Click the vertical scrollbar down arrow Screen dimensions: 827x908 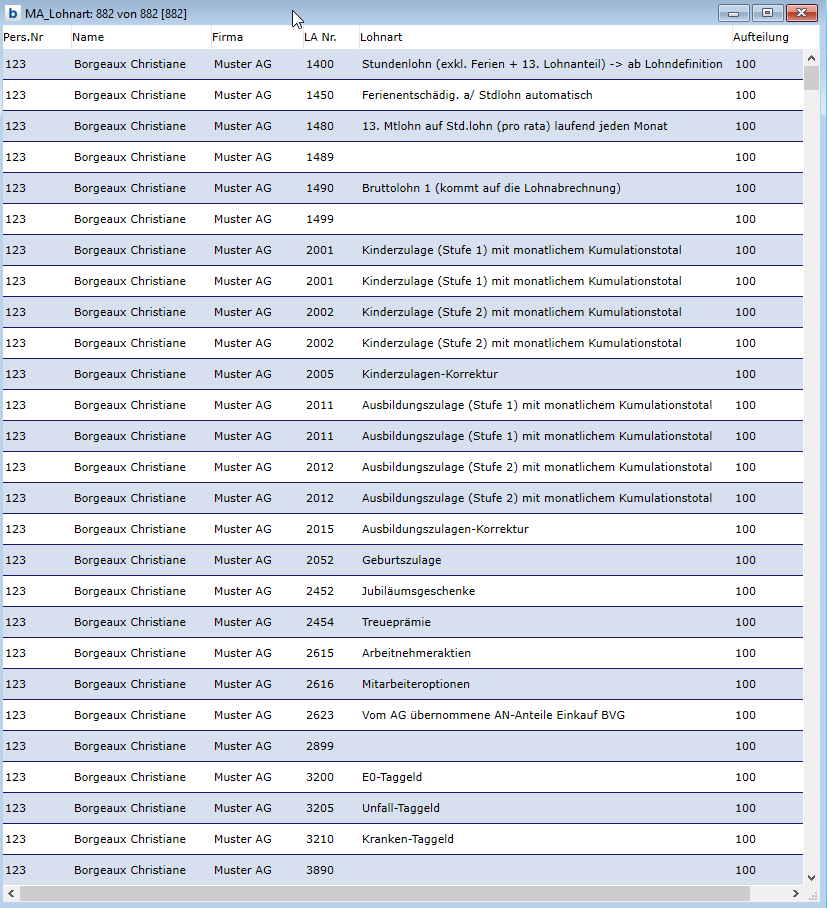(x=811, y=877)
